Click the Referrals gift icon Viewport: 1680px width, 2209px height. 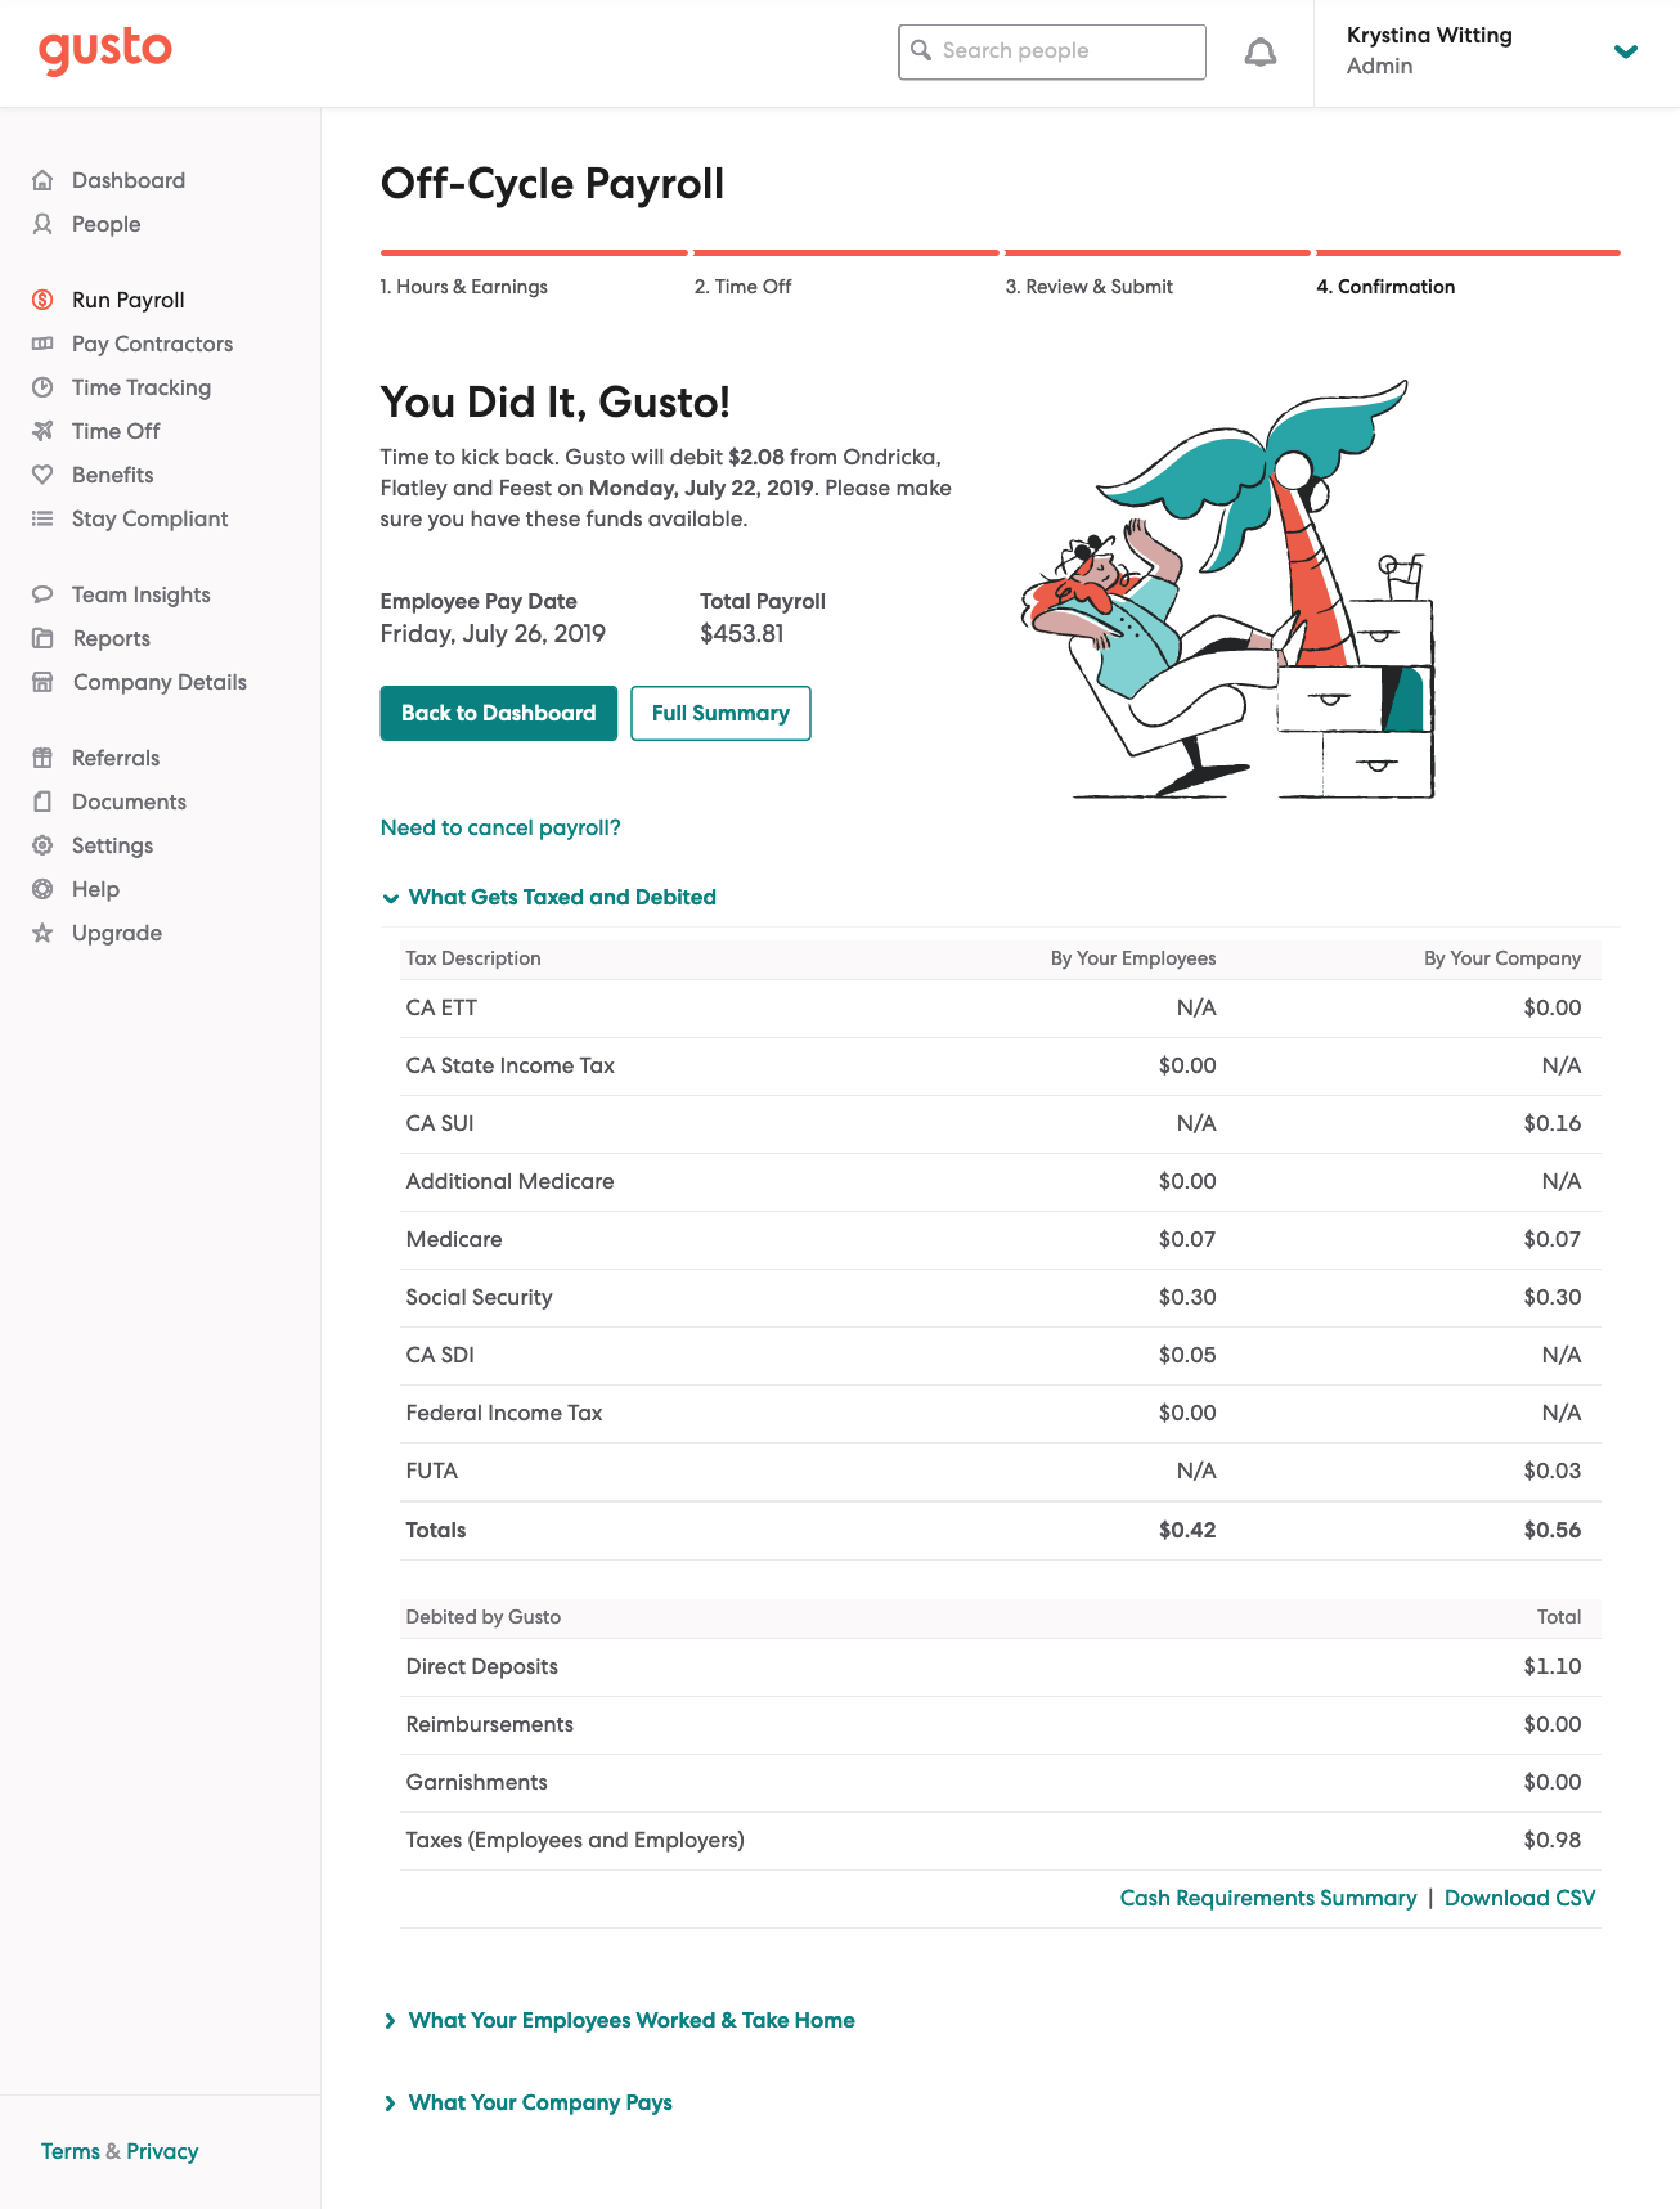click(x=42, y=758)
